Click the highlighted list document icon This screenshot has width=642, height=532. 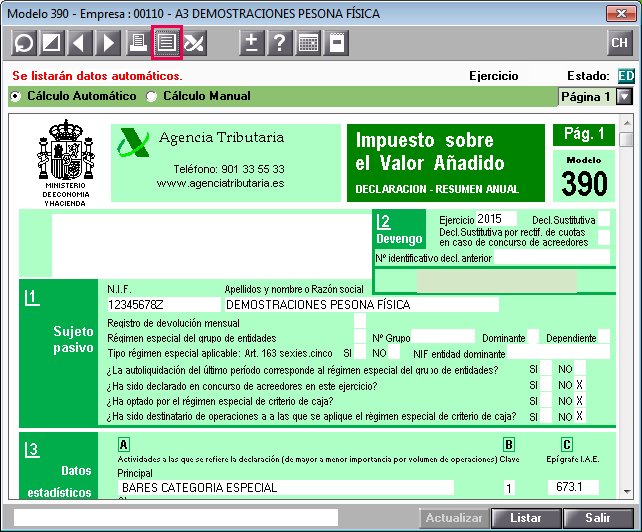[167, 43]
